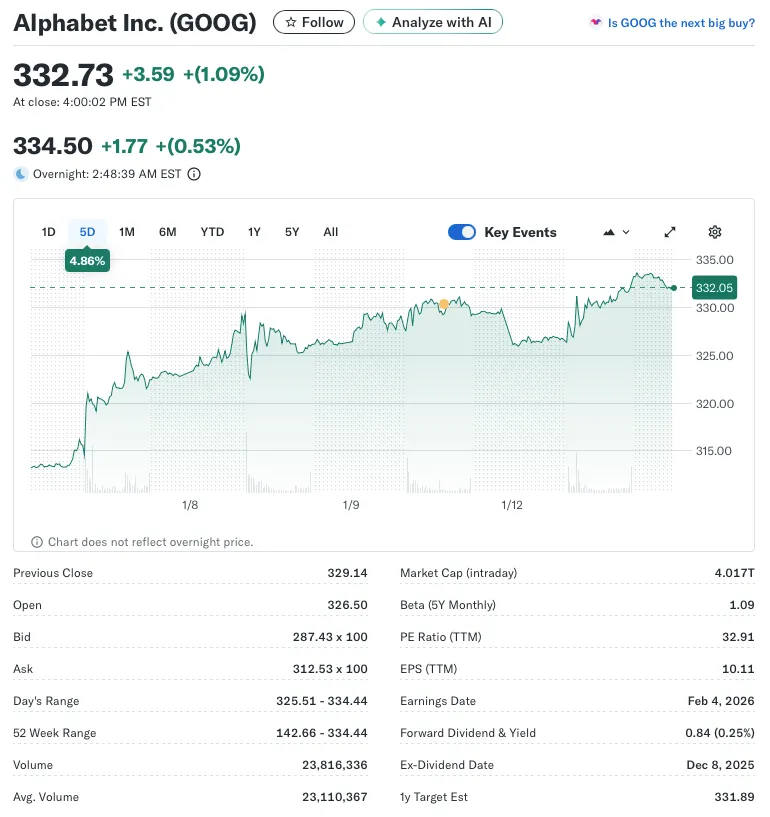Select the 1D time range
The height and width of the screenshot is (817, 770).
pos(48,232)
